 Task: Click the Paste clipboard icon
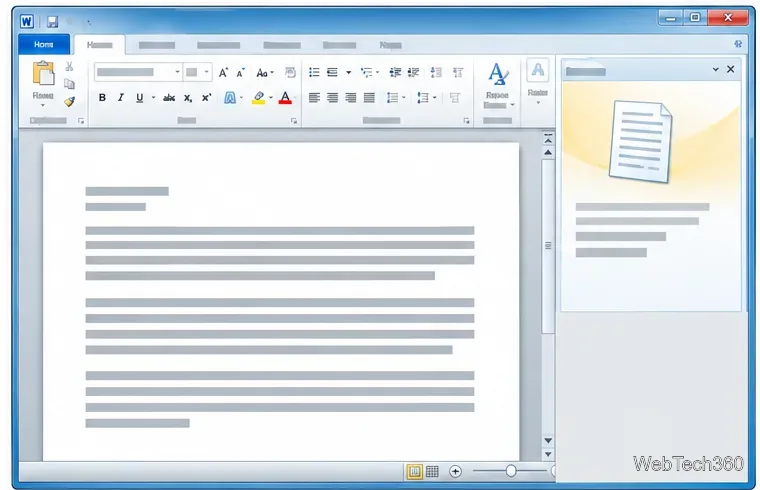(44, 73)
